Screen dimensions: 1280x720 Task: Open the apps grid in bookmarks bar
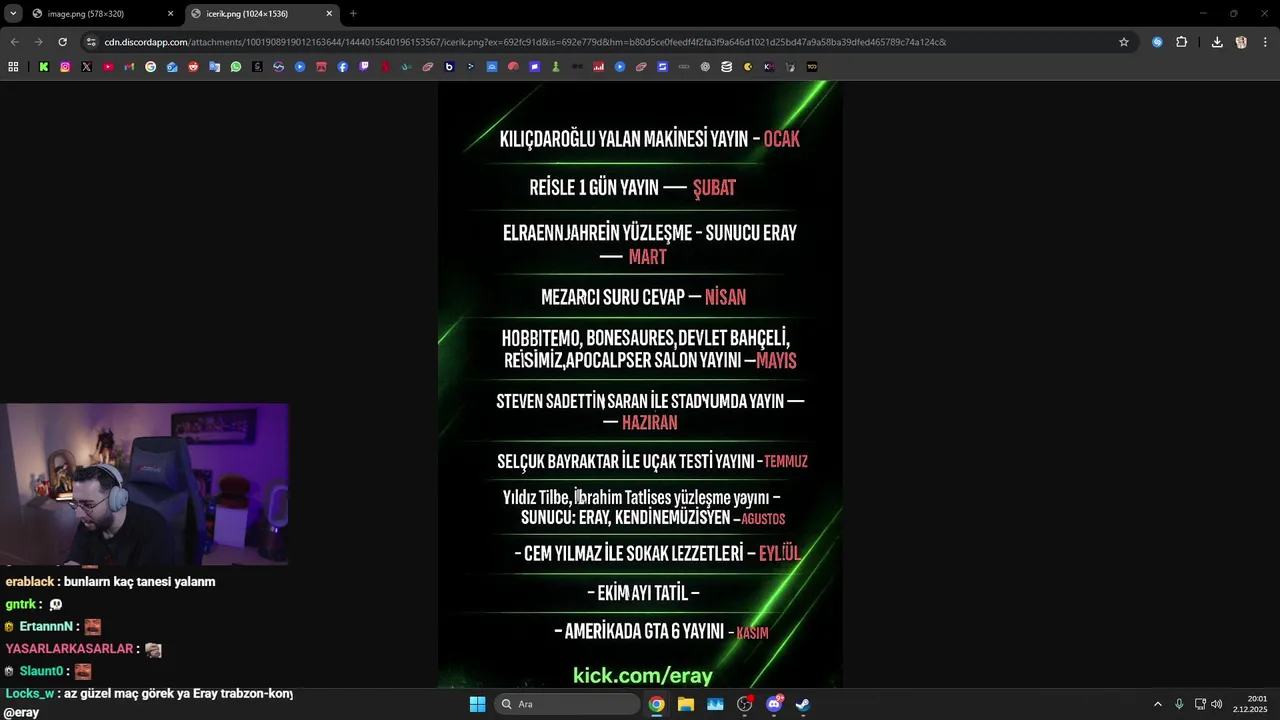pyautogui.click(x=13, y=67)
